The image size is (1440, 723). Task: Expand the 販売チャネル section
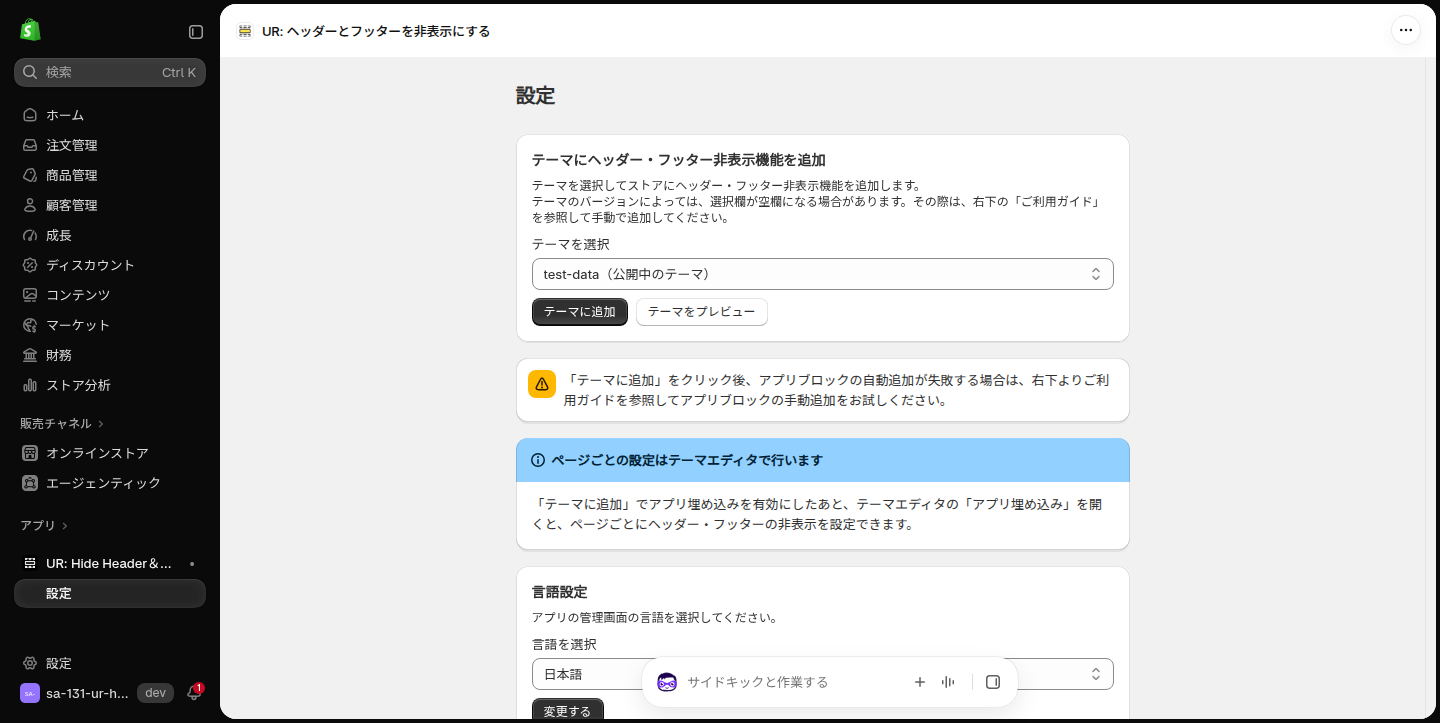click(x=62, y=423)
